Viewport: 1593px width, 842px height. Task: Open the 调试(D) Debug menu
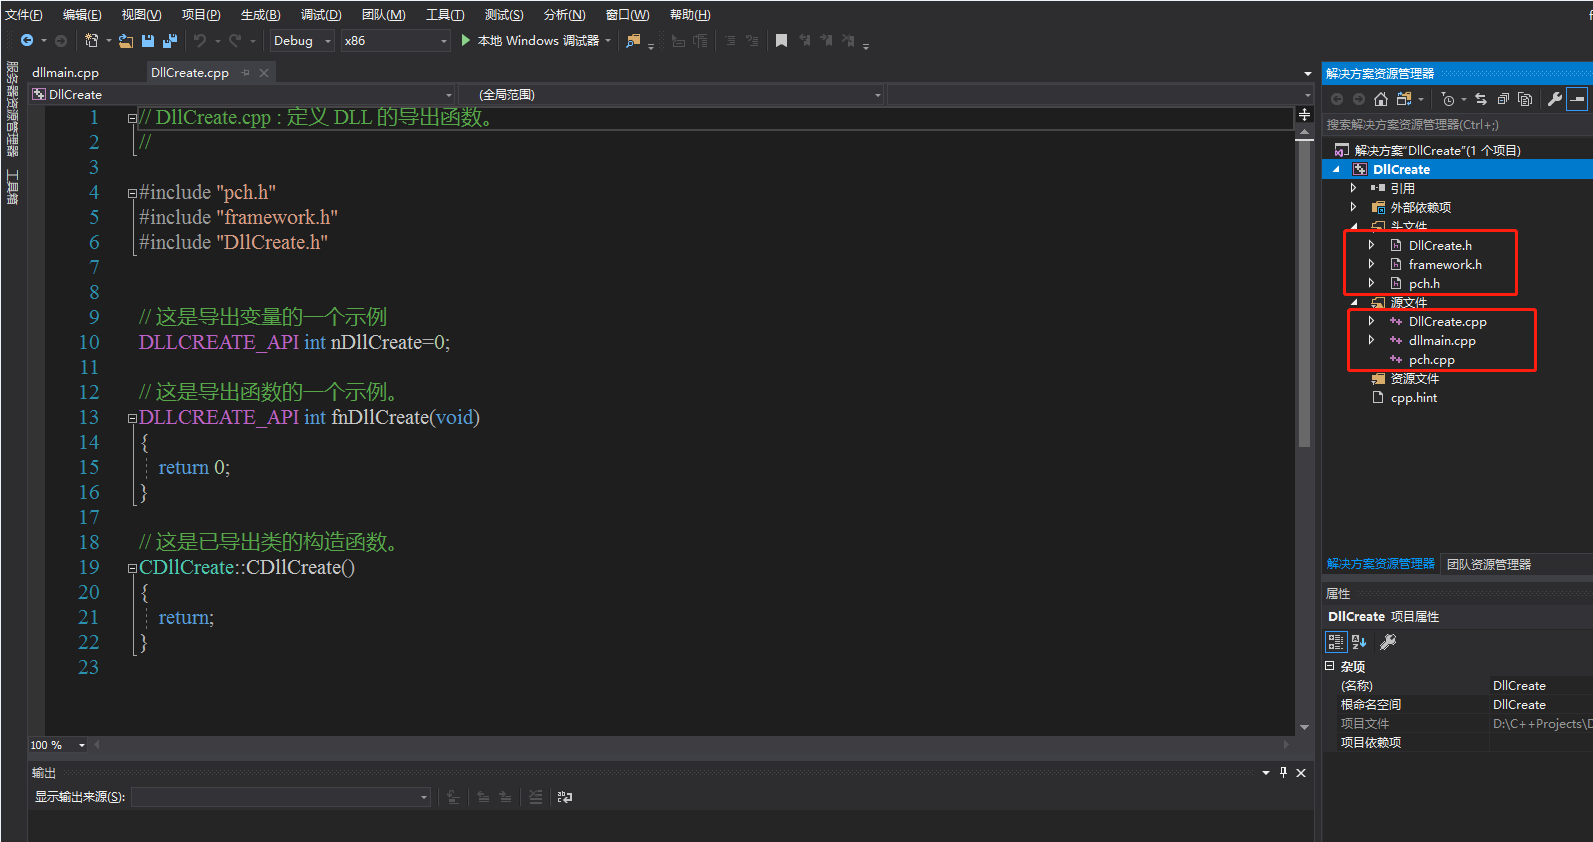[x=321, y=14]
